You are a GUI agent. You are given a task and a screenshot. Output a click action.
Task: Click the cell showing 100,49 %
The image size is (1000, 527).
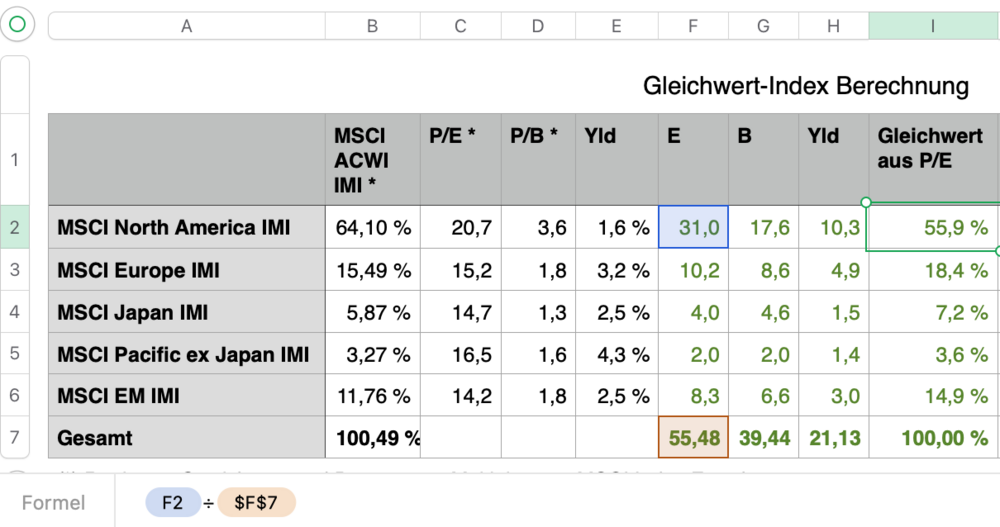pos(372,438)
